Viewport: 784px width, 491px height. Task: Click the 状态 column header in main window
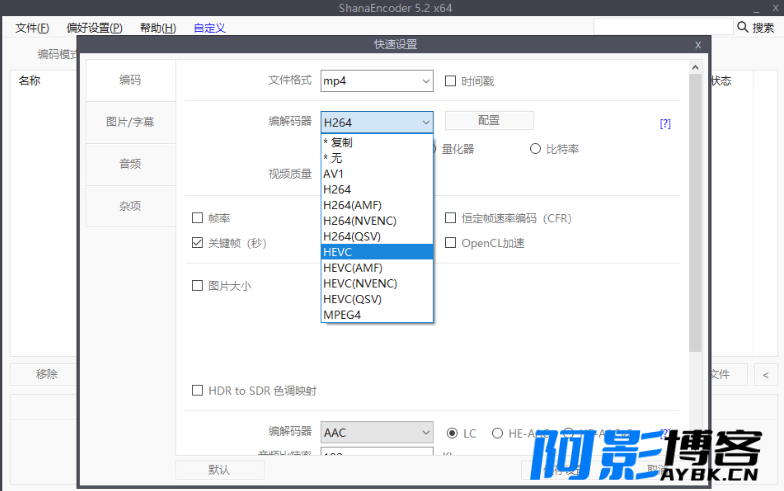721,80
